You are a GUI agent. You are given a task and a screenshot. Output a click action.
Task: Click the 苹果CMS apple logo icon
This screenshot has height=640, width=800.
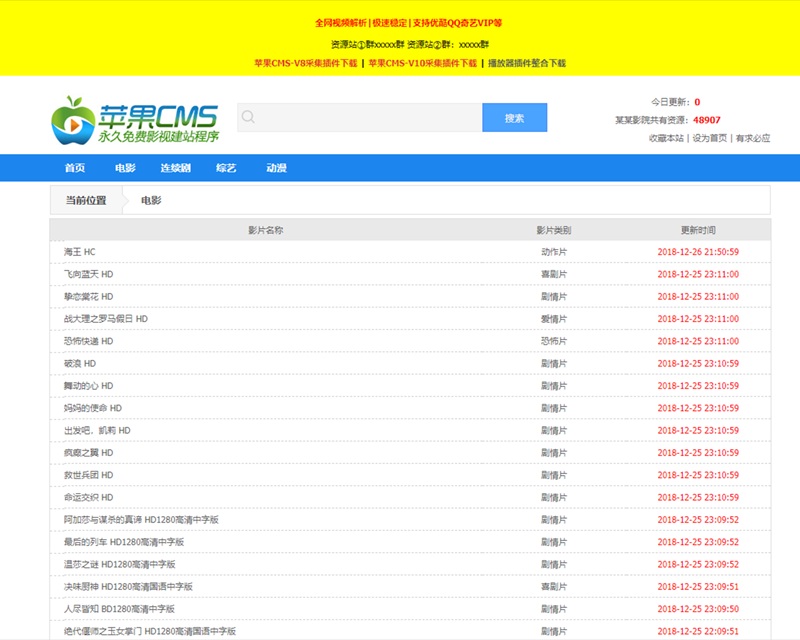pos(73,119)
